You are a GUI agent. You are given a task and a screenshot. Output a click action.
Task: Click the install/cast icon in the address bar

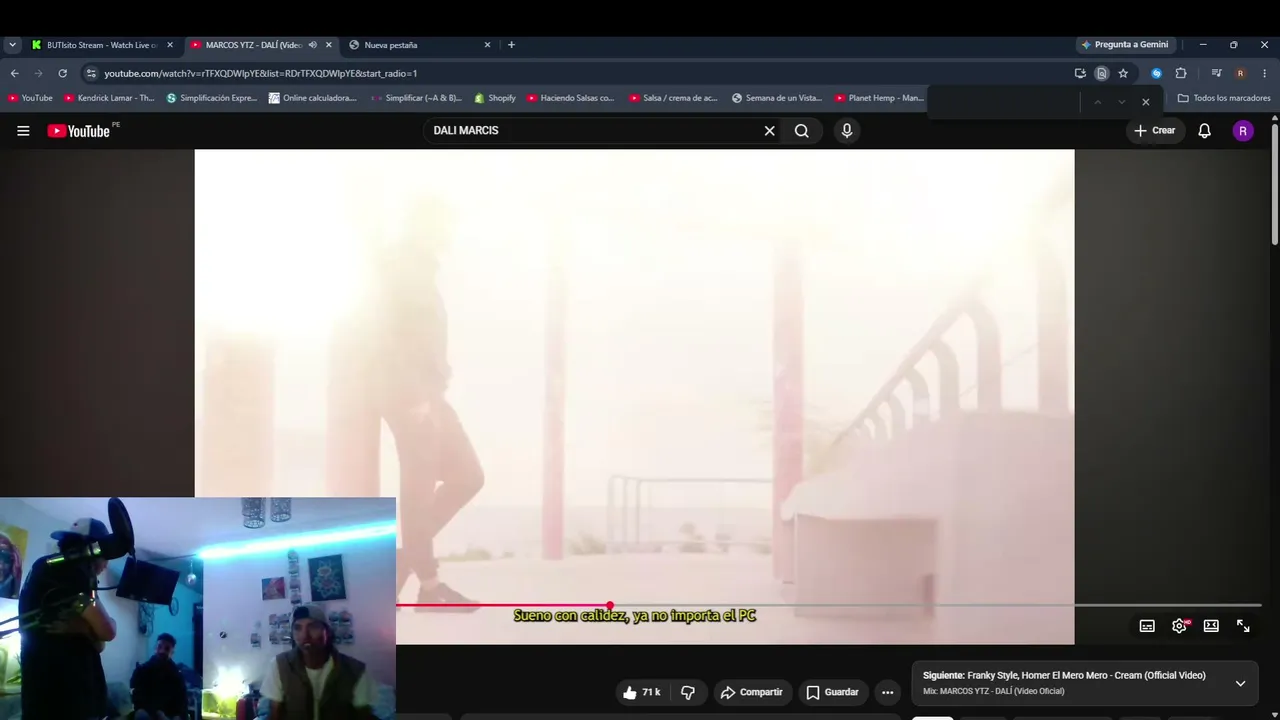pyautogui.click(x=1080, y=73)
